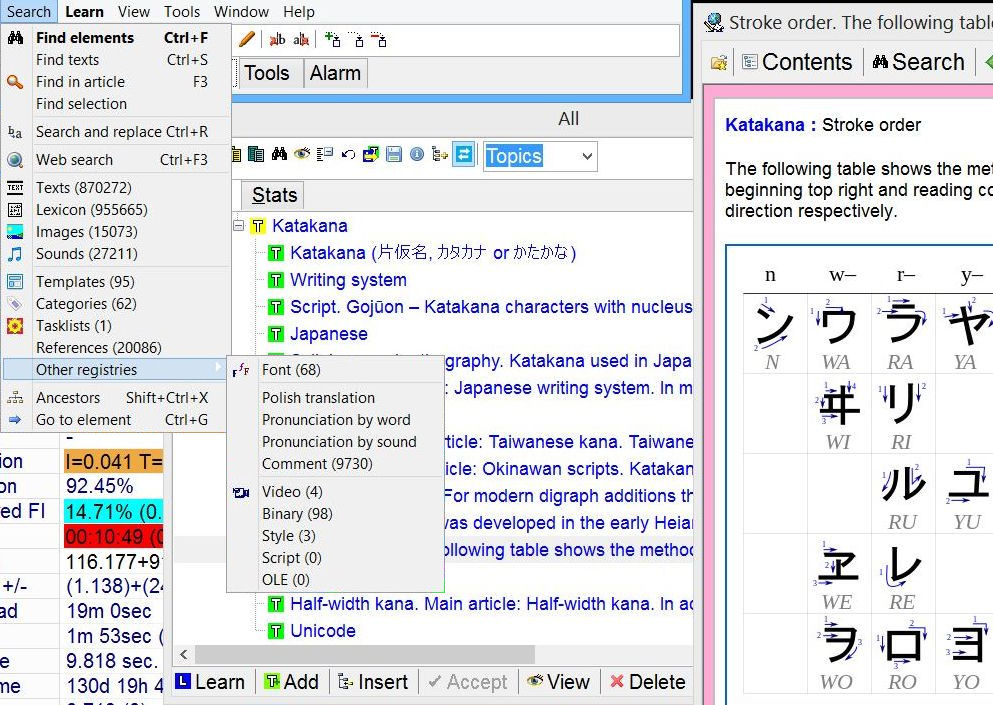Image resolution: width=993 pixels, height=705 pixels.
Task: Open References (20086) registry
Action: [x=116, y=348]
